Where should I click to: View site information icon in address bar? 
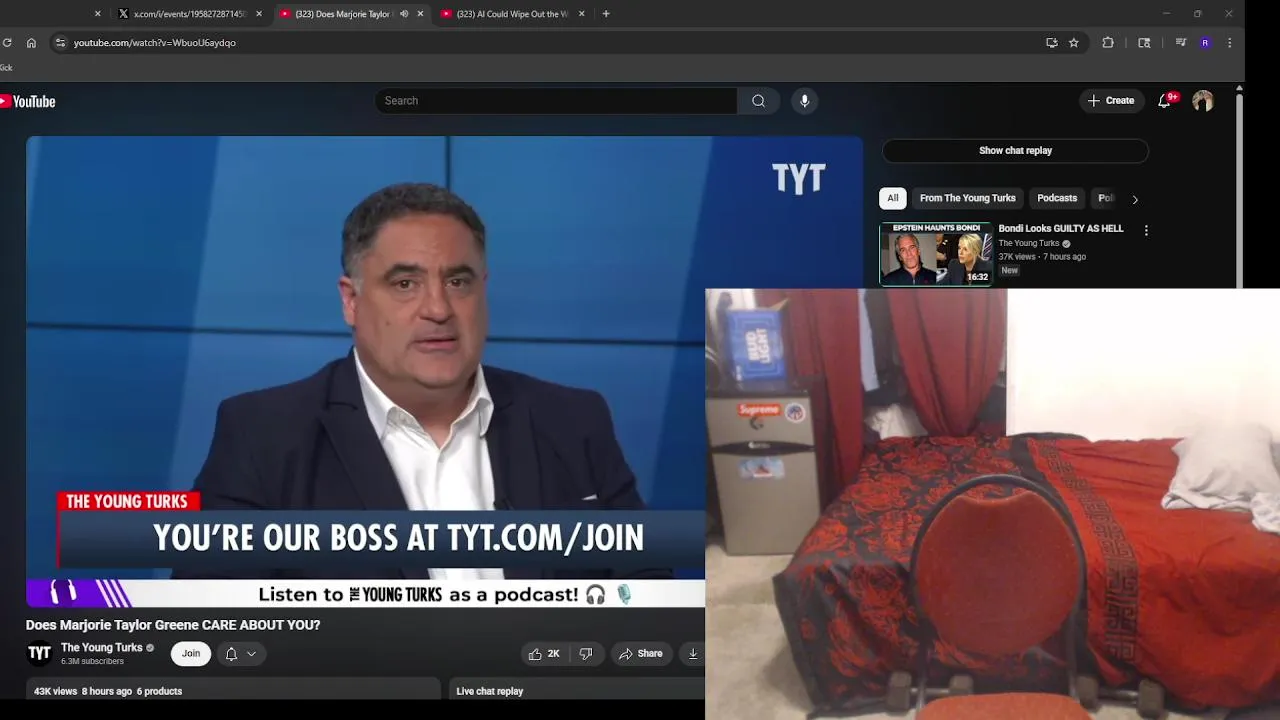(x=60, y=43)
